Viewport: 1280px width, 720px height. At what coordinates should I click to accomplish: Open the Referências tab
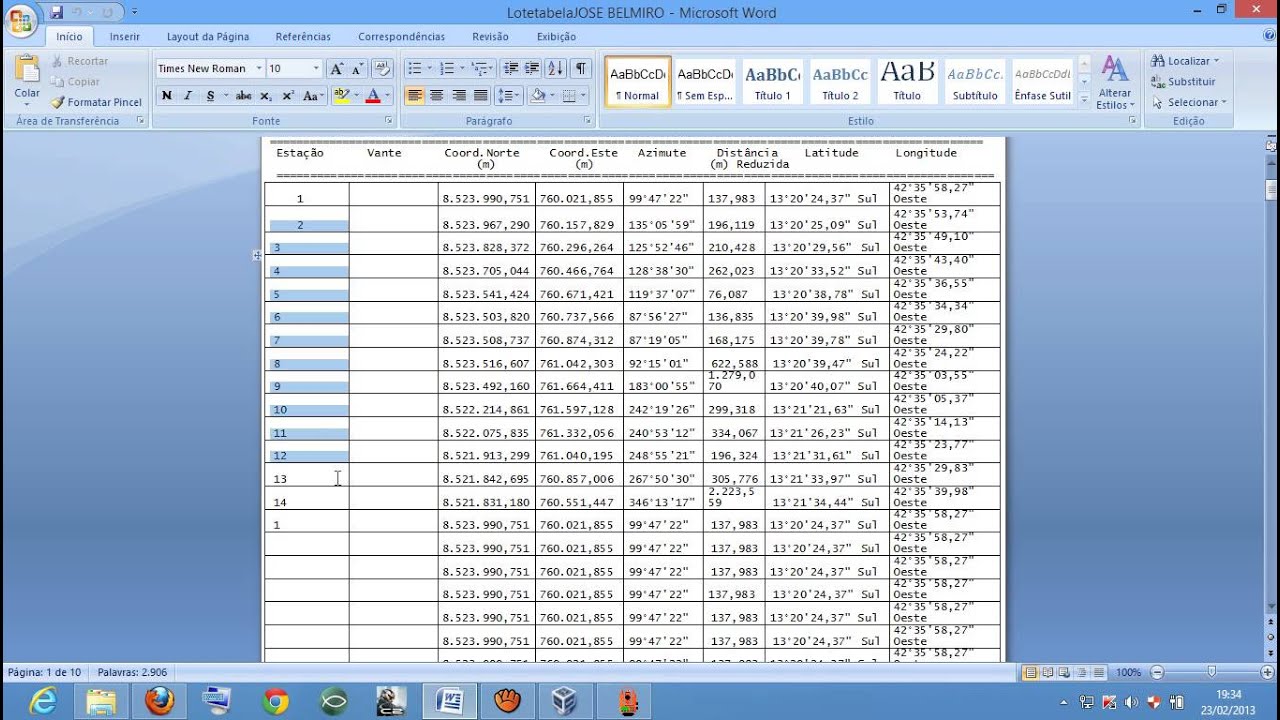[303, 37]
